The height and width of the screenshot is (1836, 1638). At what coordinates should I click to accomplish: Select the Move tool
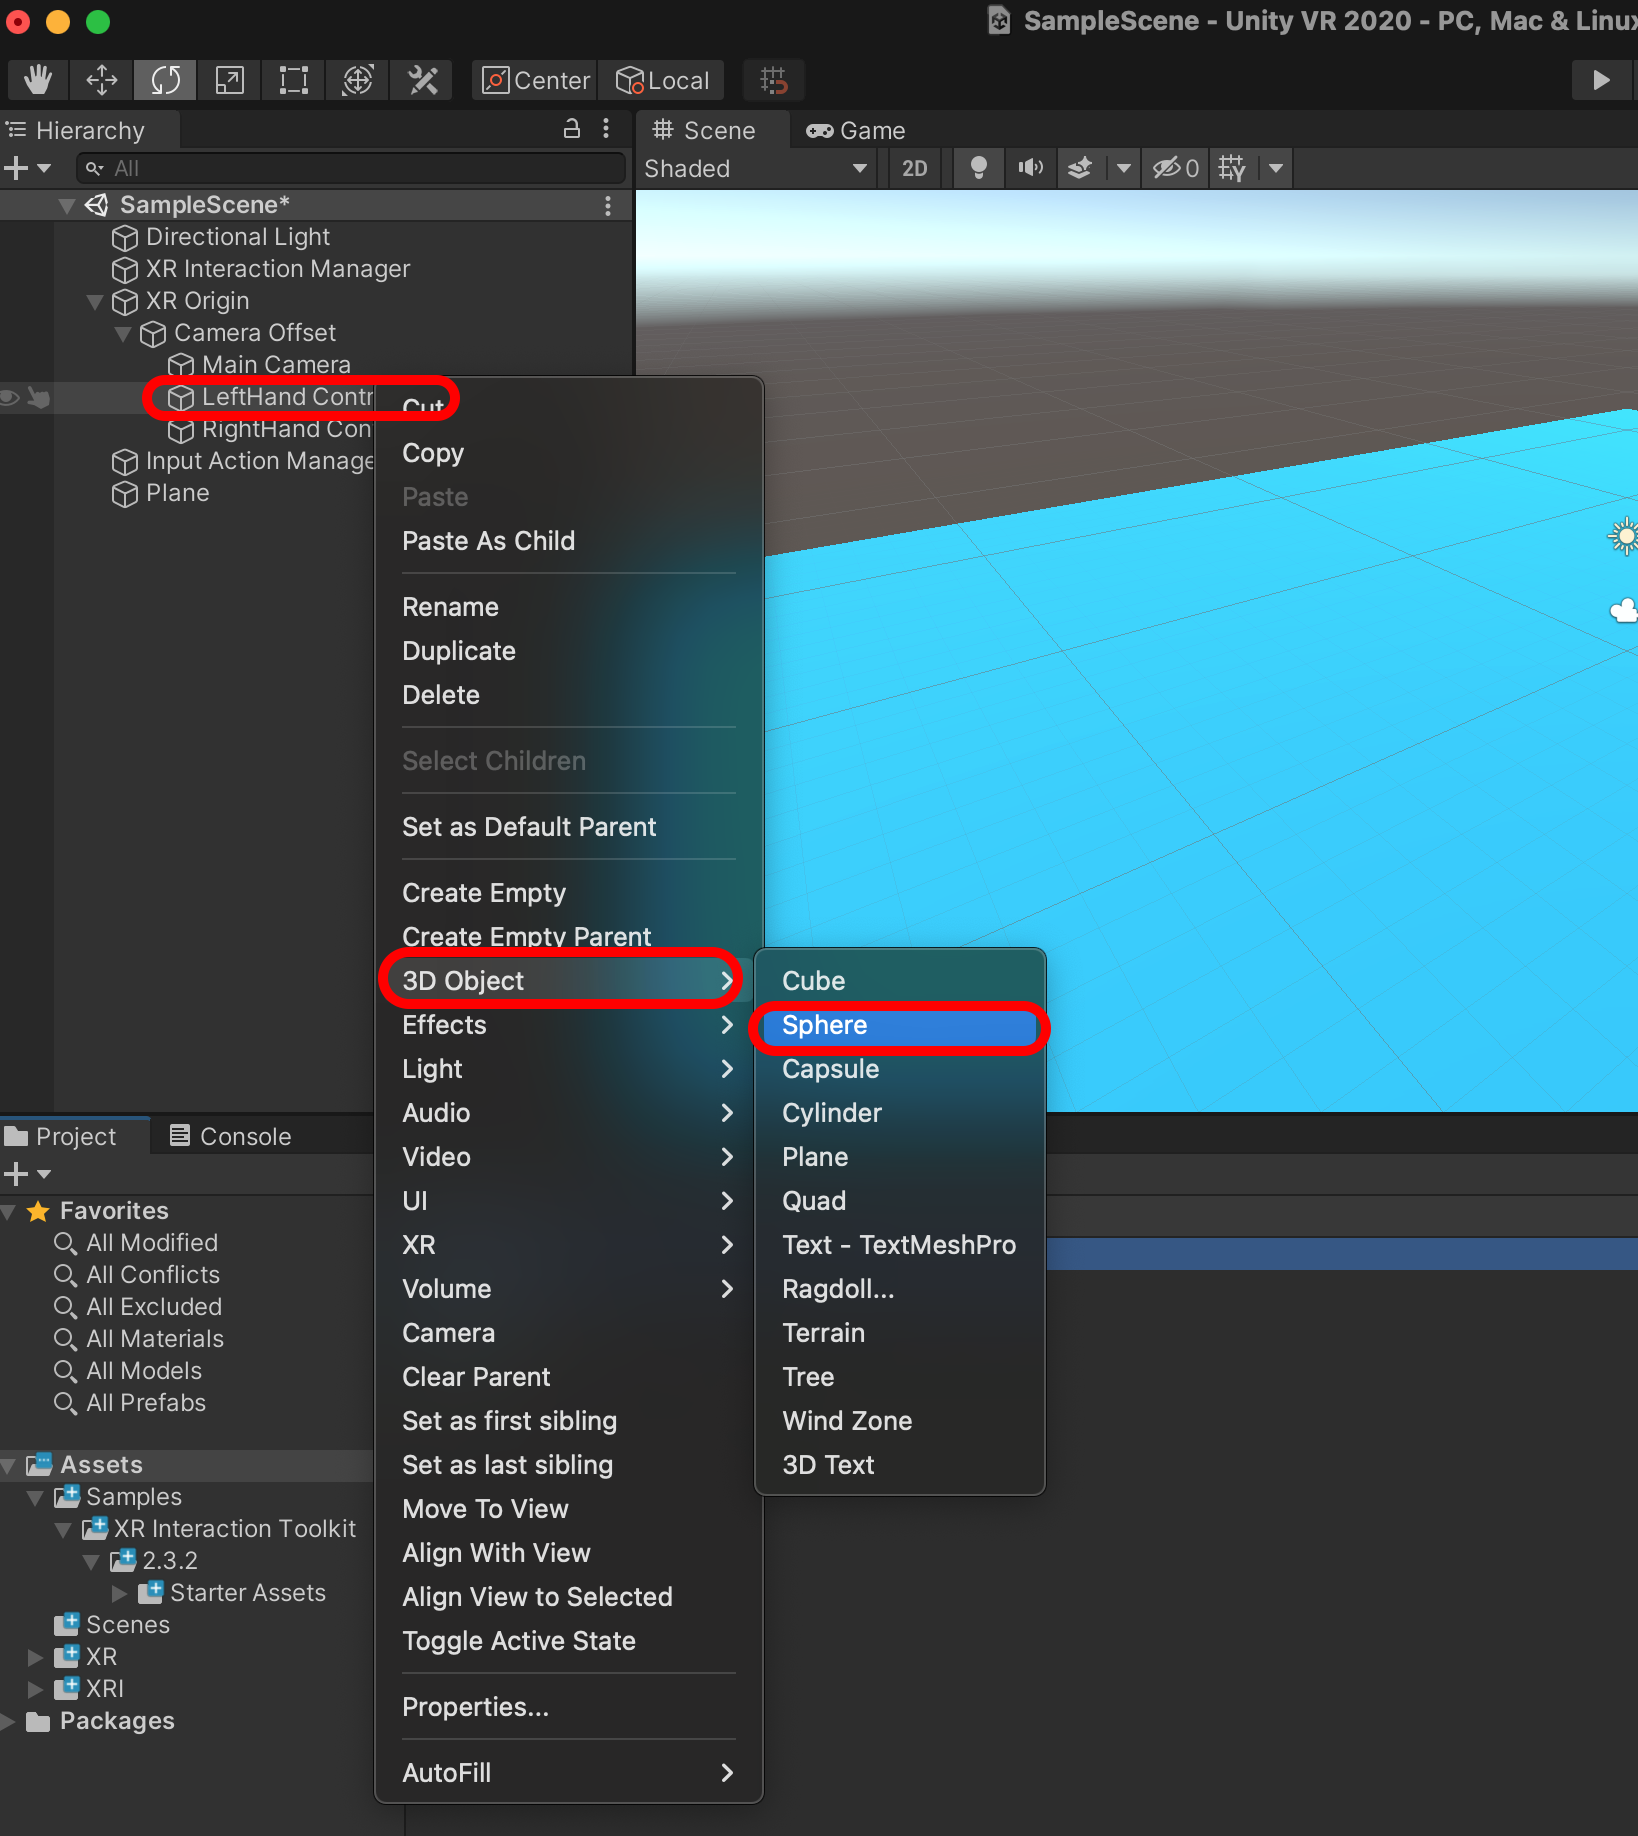pyautogui.click(x=101, y=80)
